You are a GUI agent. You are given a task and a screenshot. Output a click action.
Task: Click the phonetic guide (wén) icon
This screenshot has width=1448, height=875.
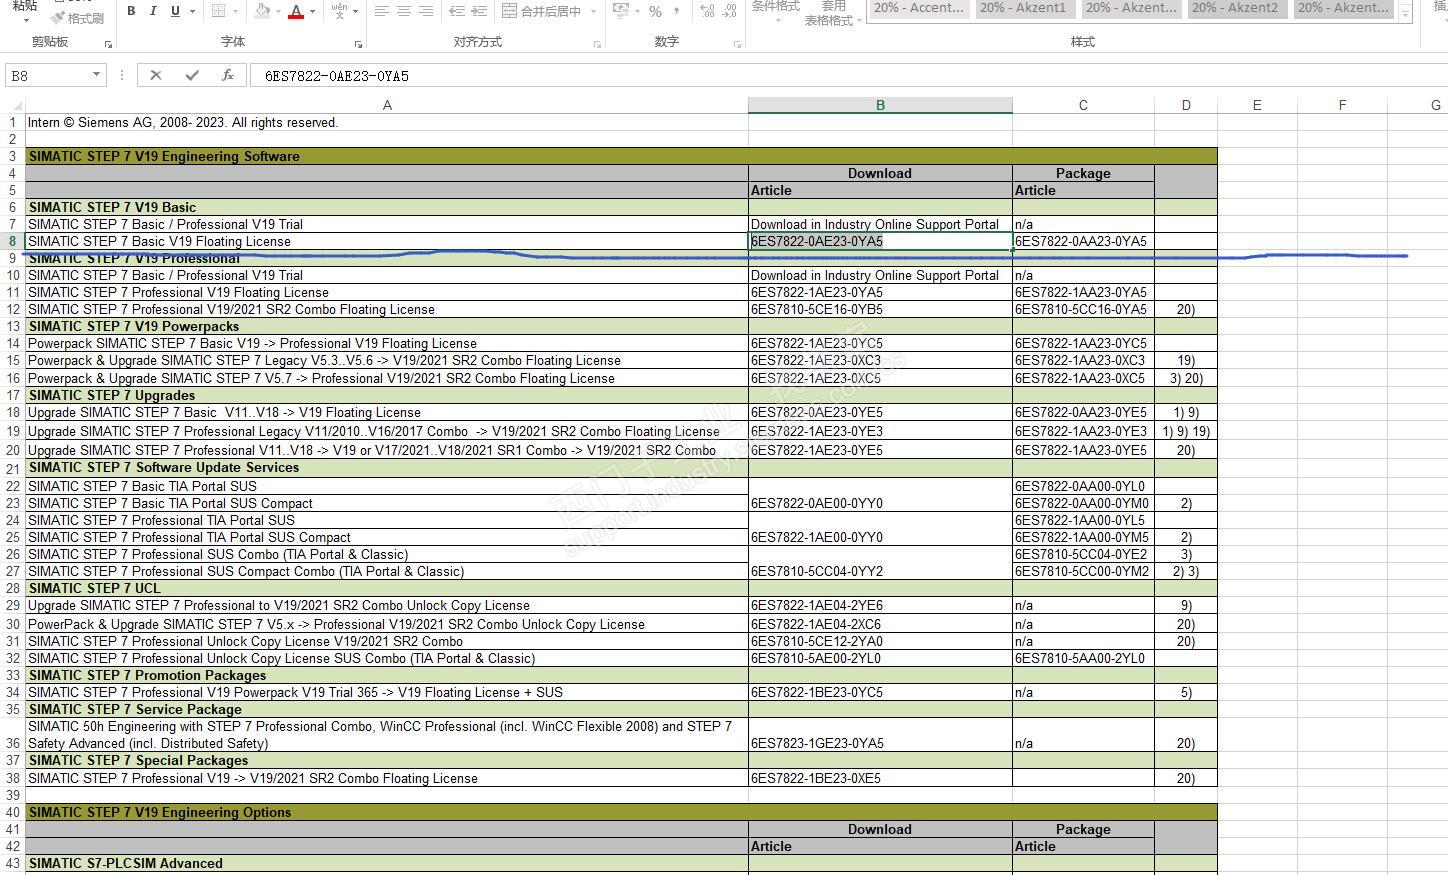(340, 11)
